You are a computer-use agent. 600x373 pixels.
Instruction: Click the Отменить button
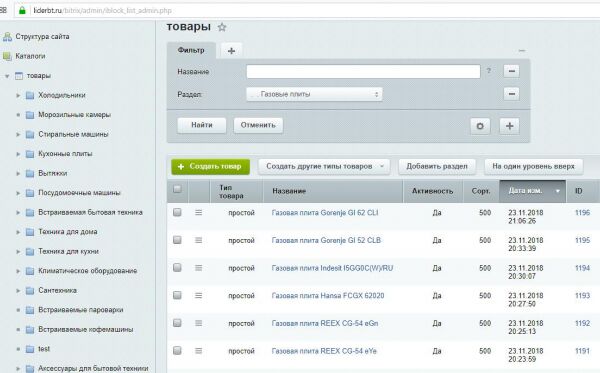click(x=258, y=125)
